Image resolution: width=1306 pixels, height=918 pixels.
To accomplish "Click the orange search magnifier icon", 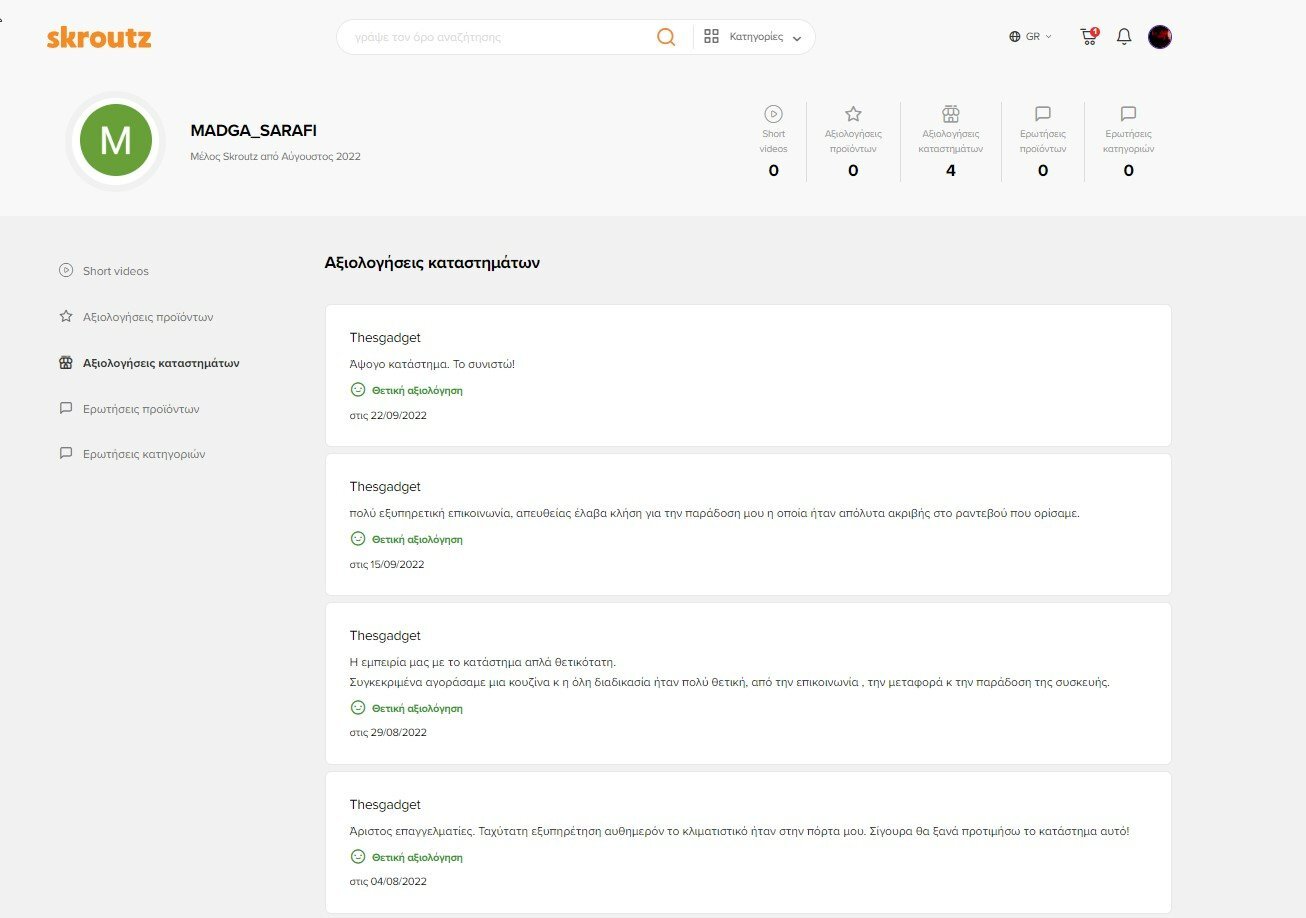I will pos(666,37).
